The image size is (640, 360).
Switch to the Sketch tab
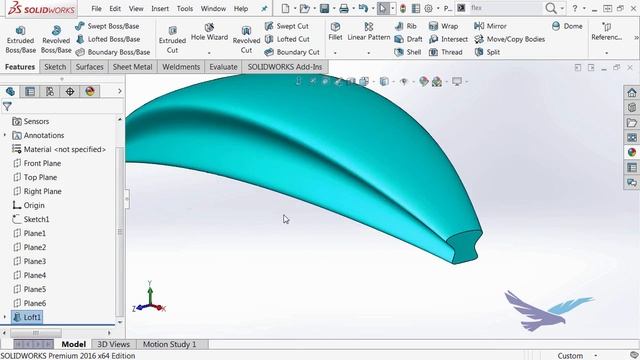pos(55,67)
